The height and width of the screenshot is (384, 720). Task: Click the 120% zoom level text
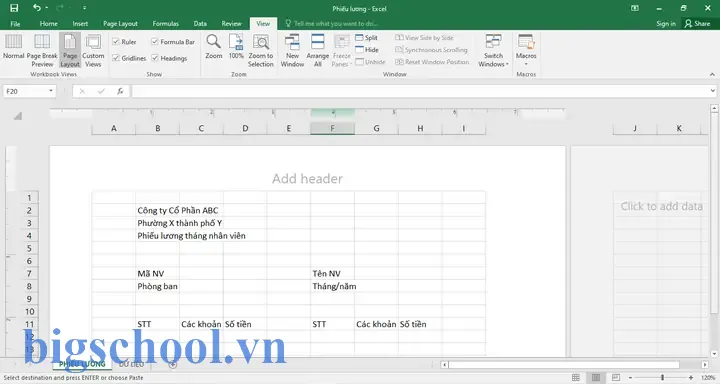(708, 377)
